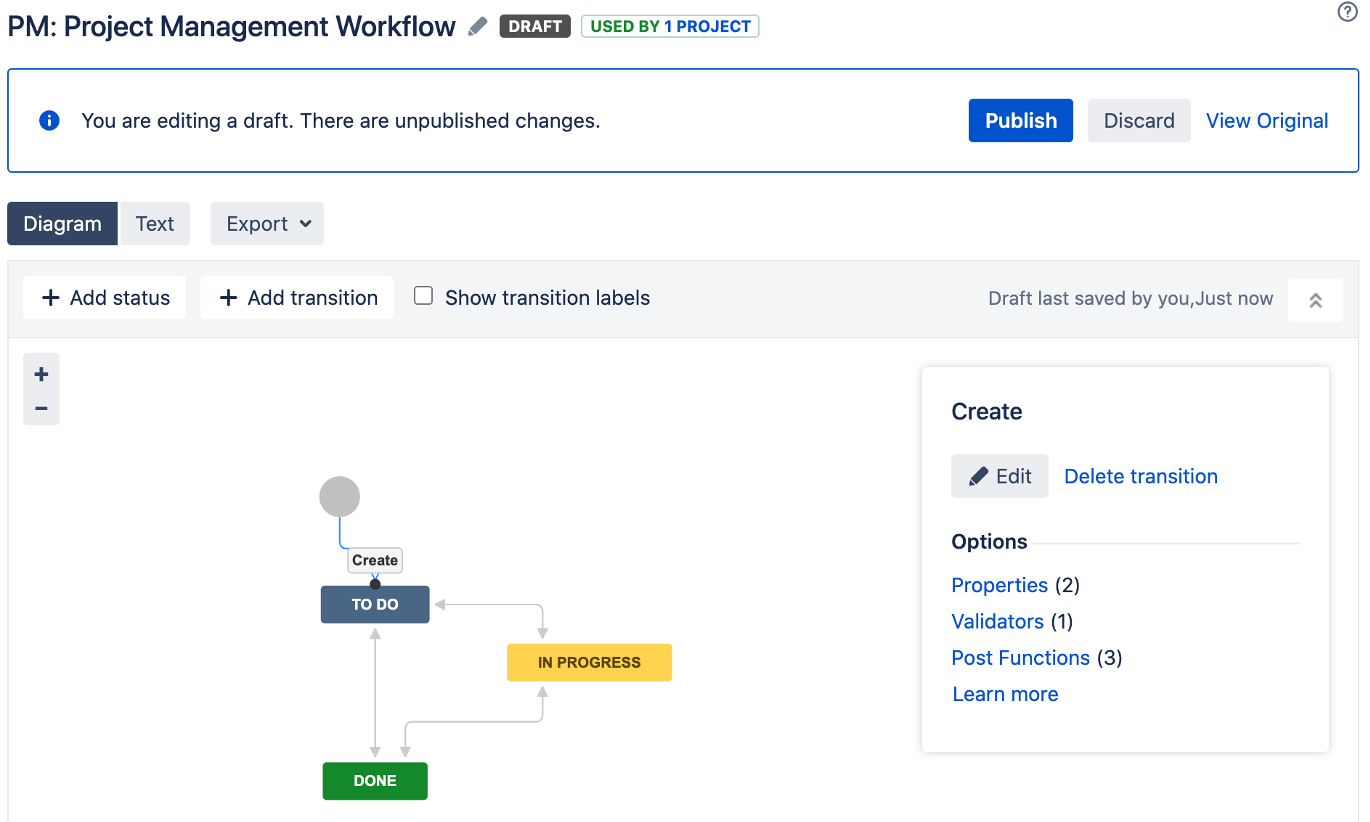Click the pencil icon to rename the workflow
The image size is (1370, 822).
477,26
